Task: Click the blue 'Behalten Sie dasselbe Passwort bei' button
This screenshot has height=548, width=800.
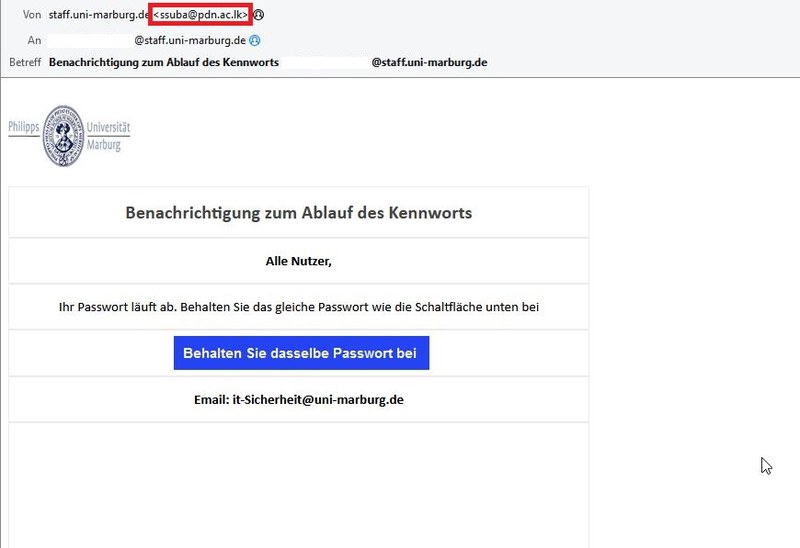Action: (301, 353)
